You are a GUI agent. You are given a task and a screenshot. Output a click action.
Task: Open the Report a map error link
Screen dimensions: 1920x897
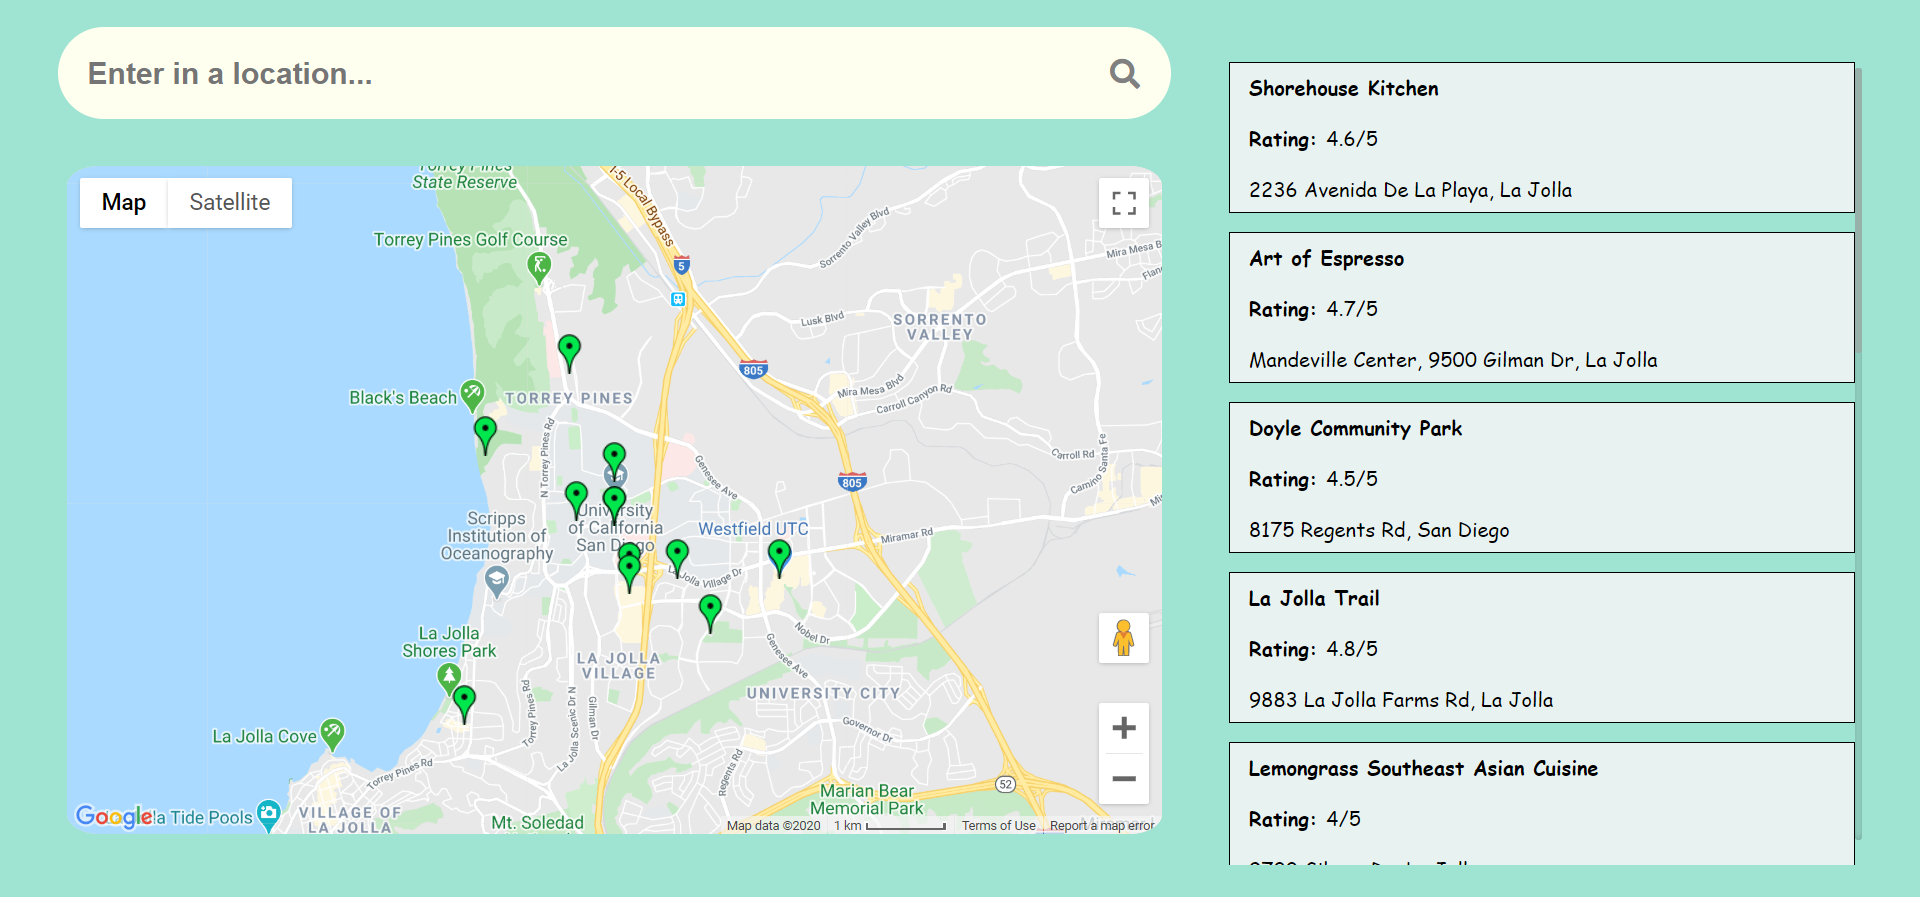click(1101, 826)
